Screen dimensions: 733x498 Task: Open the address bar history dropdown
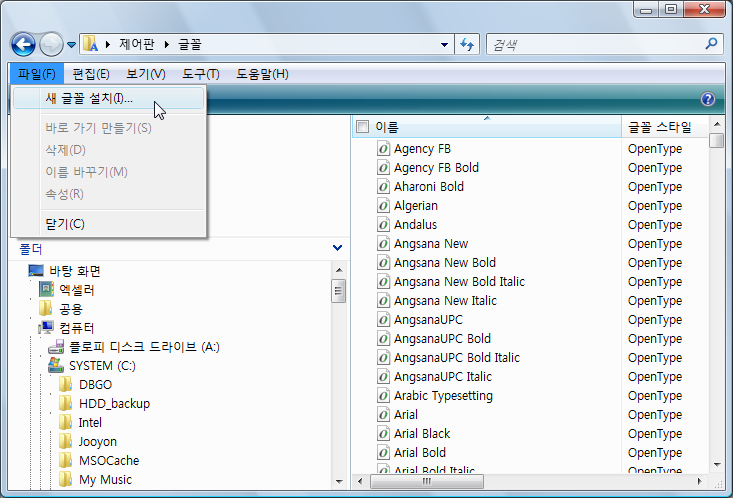(x=444, y=45)
